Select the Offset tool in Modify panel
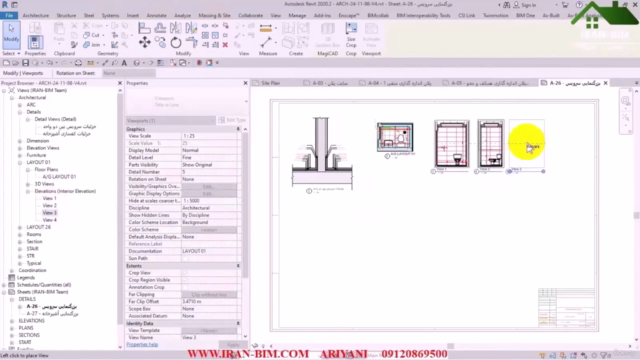 coord(160,28)
